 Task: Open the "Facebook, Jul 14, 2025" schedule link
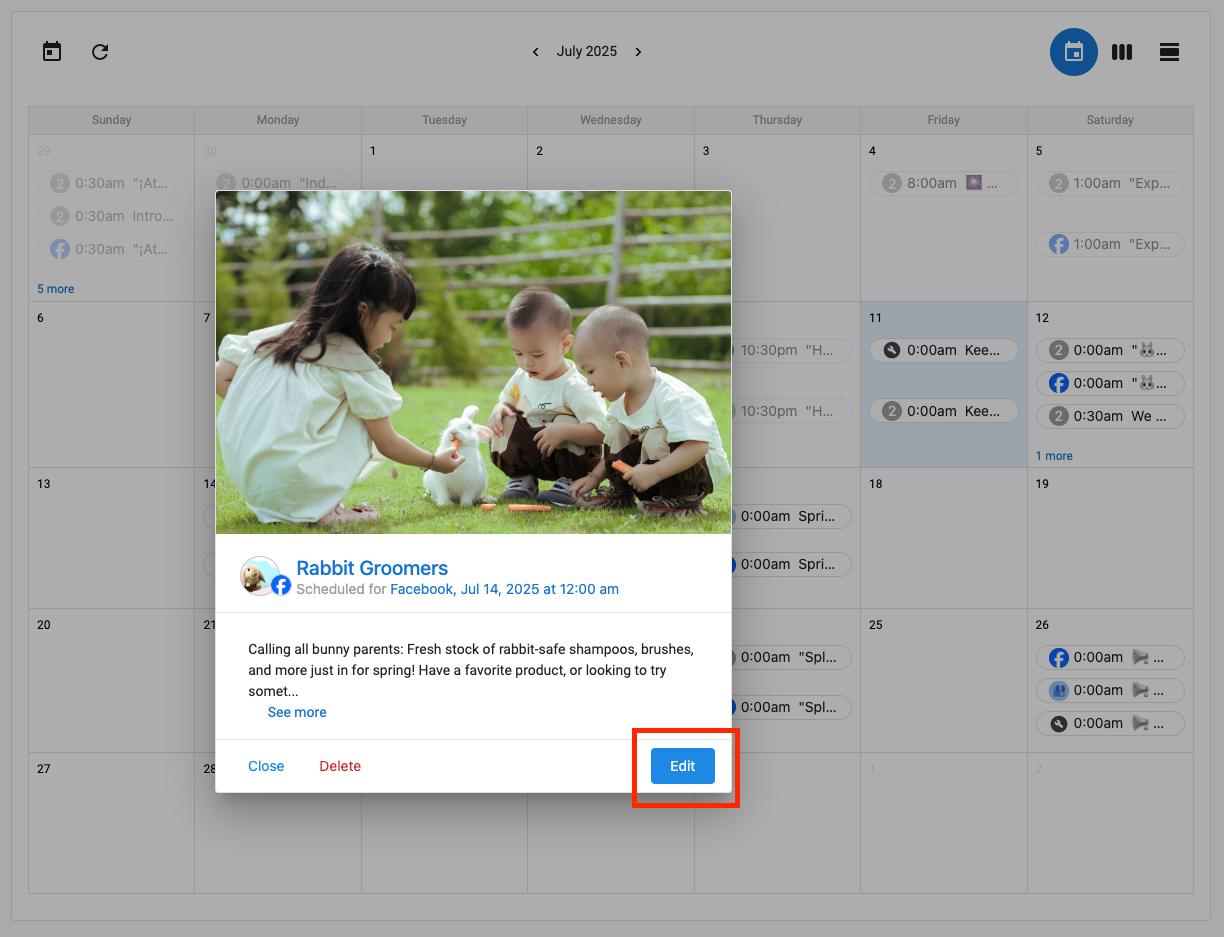505,589
